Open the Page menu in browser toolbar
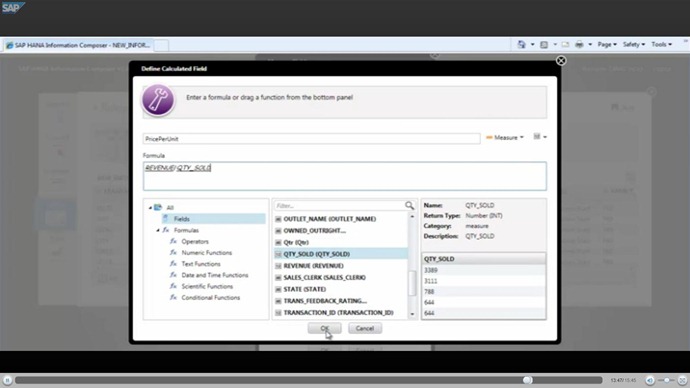Viewport: 690px width, 388px height. tap(607, 44)
